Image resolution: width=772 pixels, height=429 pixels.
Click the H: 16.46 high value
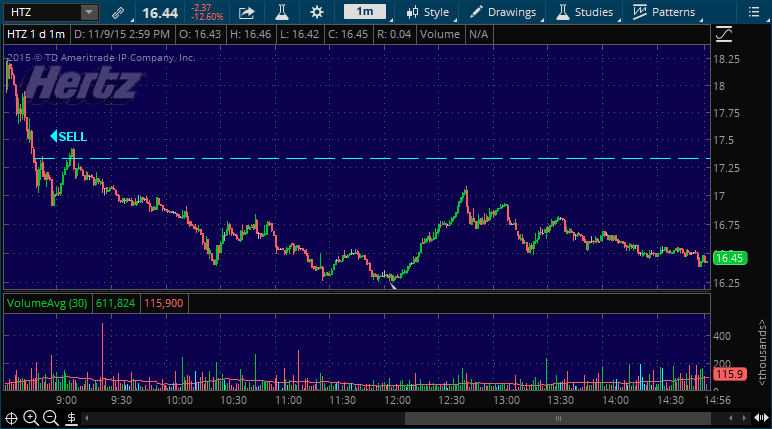[251, 34]
